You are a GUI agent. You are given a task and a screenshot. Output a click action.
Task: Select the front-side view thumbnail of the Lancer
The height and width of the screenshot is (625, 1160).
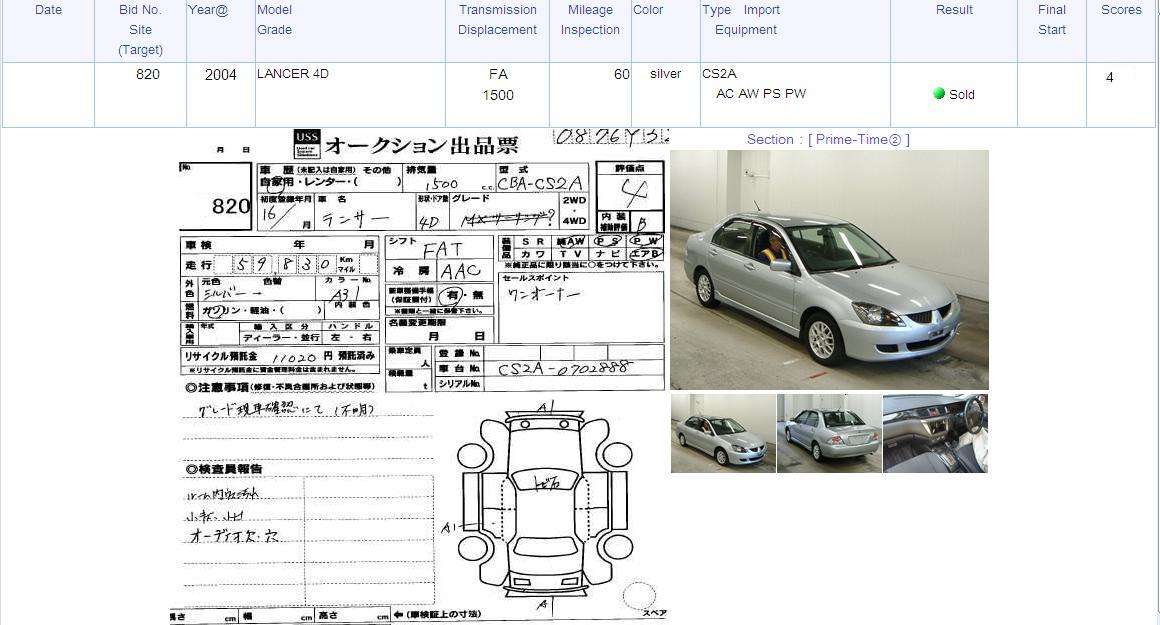click(723, 433)
